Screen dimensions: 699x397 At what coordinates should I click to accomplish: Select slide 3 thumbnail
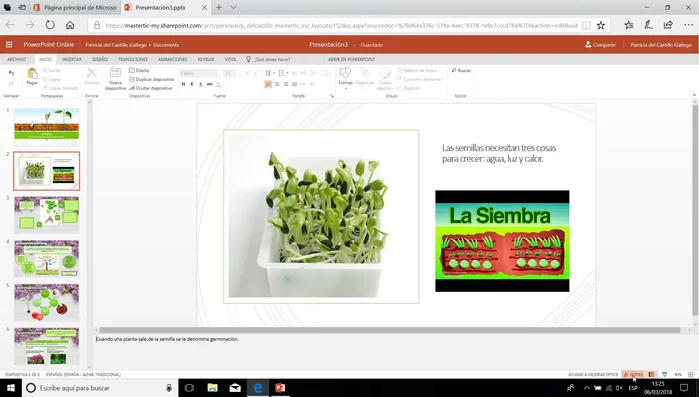46,214
